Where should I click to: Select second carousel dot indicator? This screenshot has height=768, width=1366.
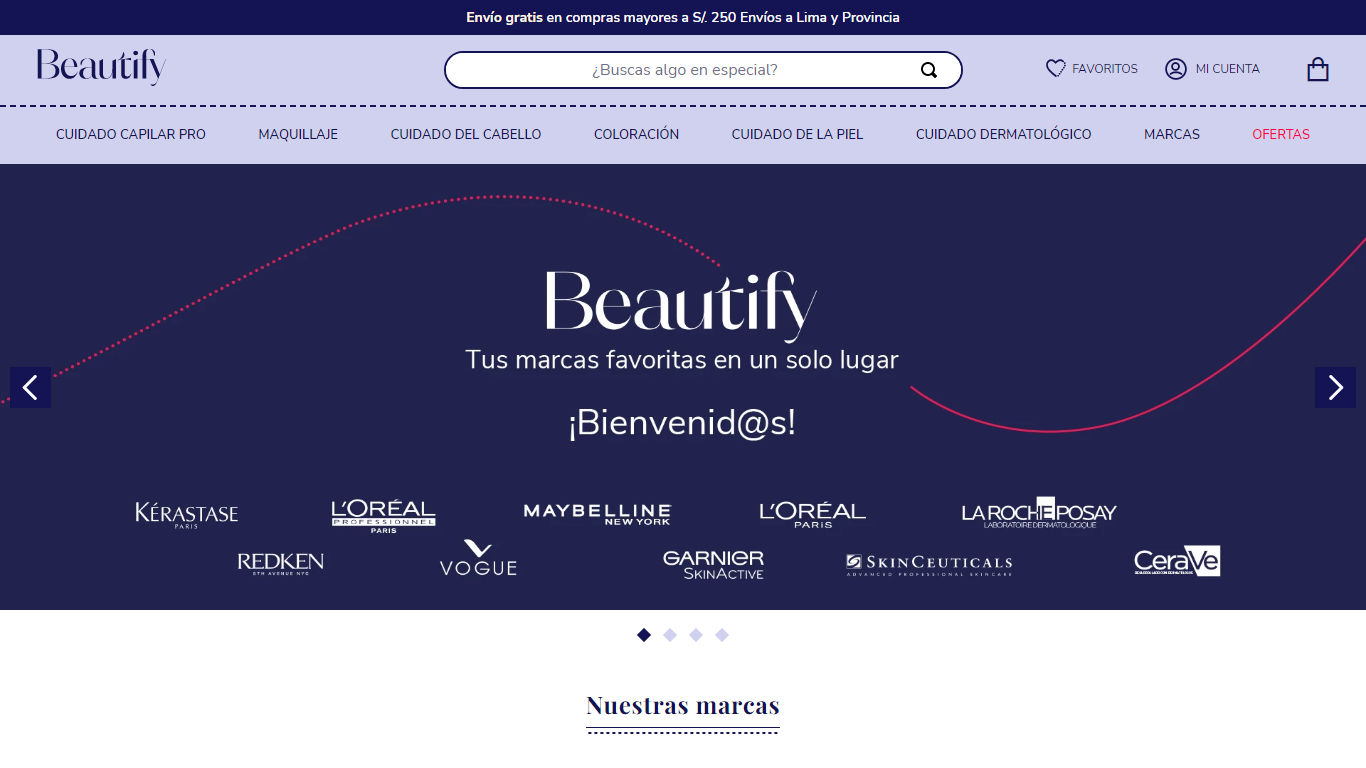coord(670,635)
